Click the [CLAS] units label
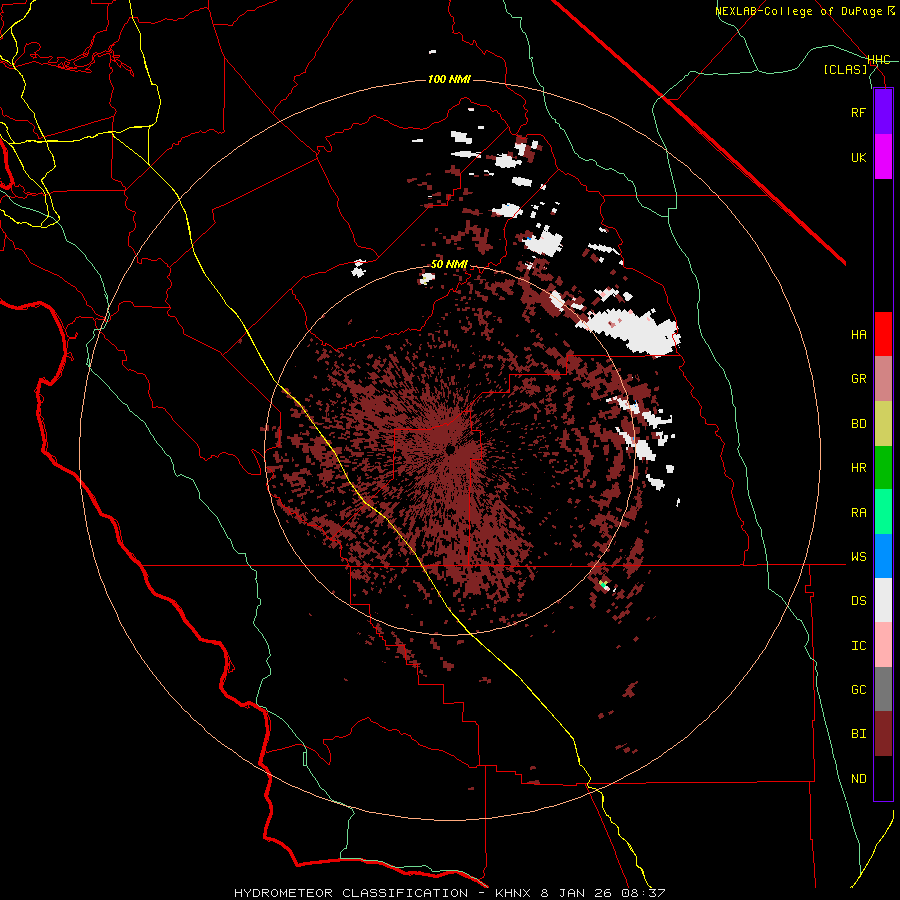Viewport: 900px width, 900px height. click(845, 69)
